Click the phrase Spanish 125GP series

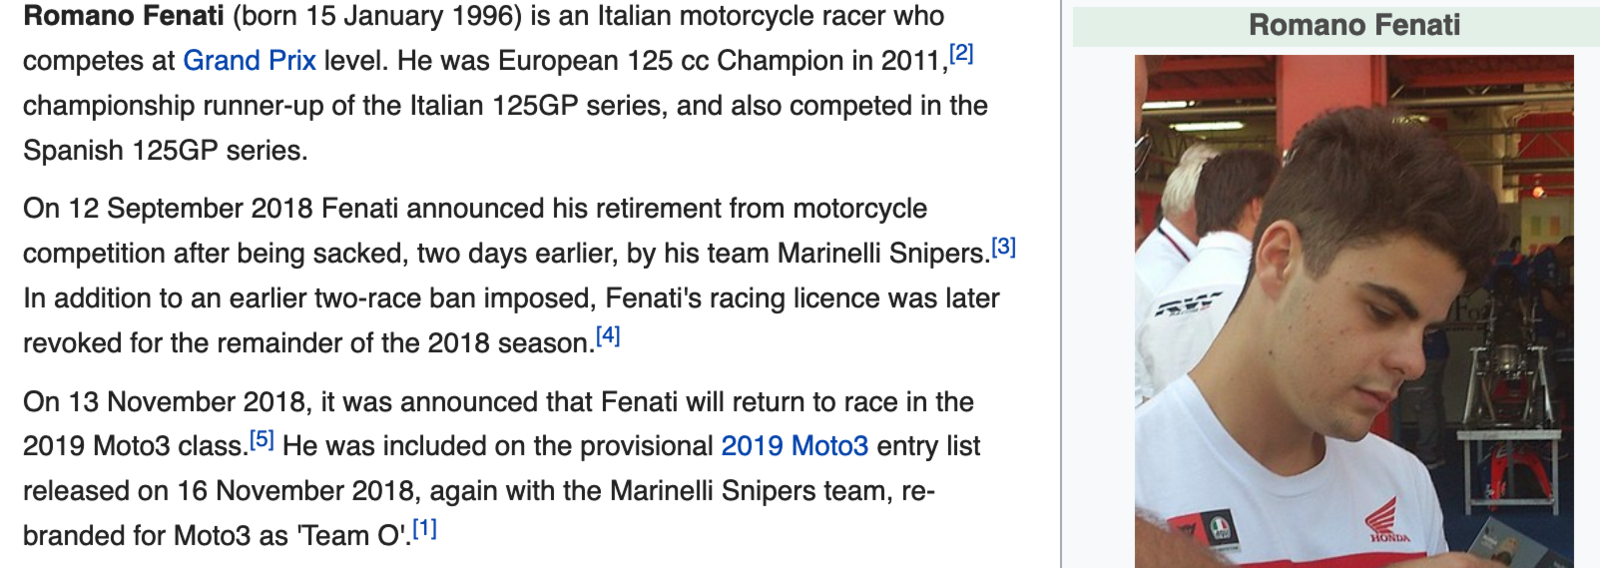[165, 151]
